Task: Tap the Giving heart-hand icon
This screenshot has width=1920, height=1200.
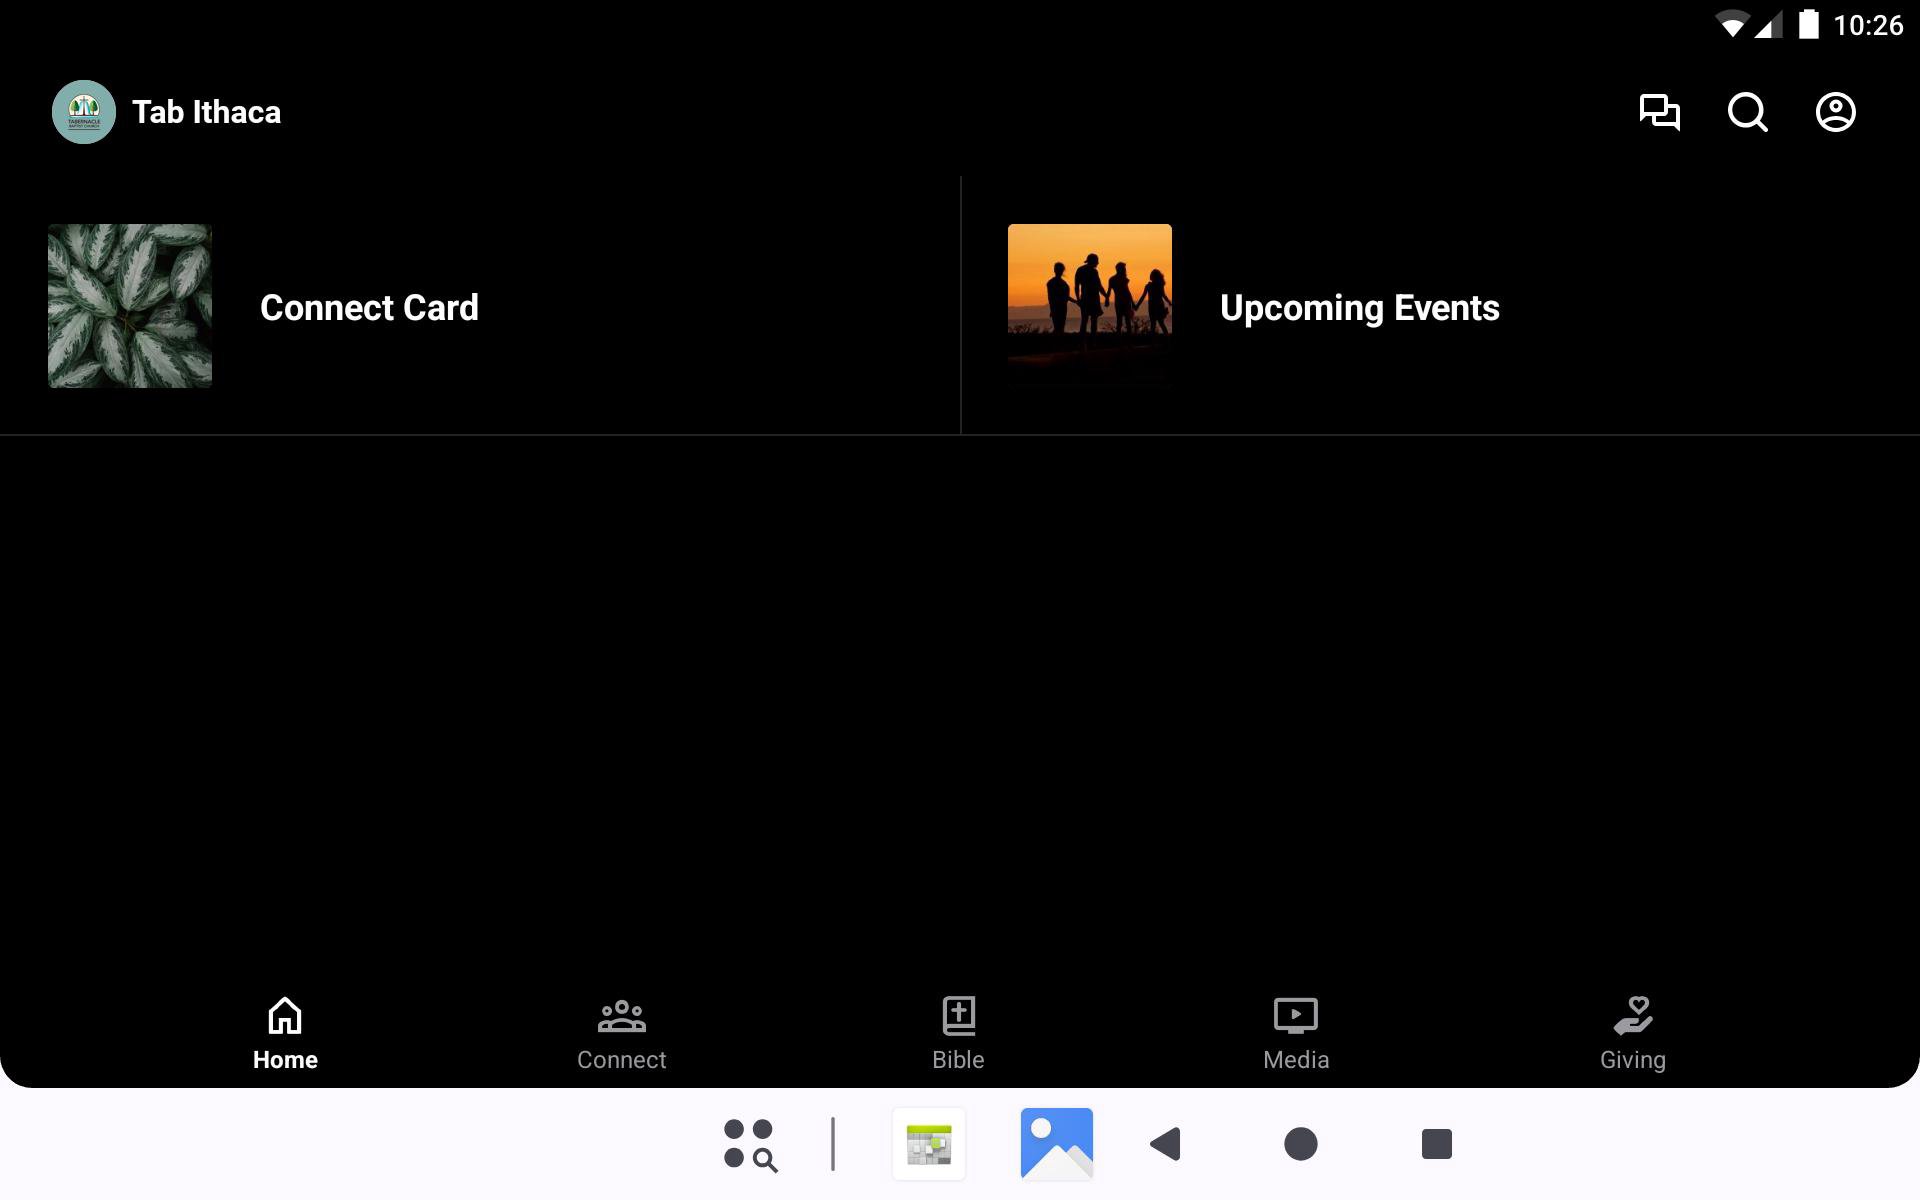Action: 1632,1016
